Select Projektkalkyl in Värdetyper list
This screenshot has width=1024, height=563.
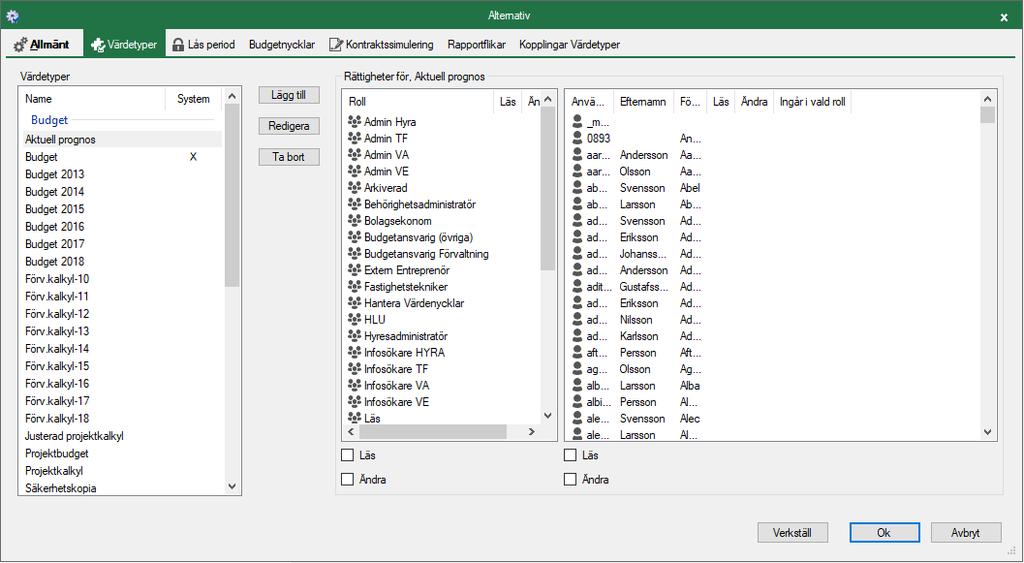(121, 471)
